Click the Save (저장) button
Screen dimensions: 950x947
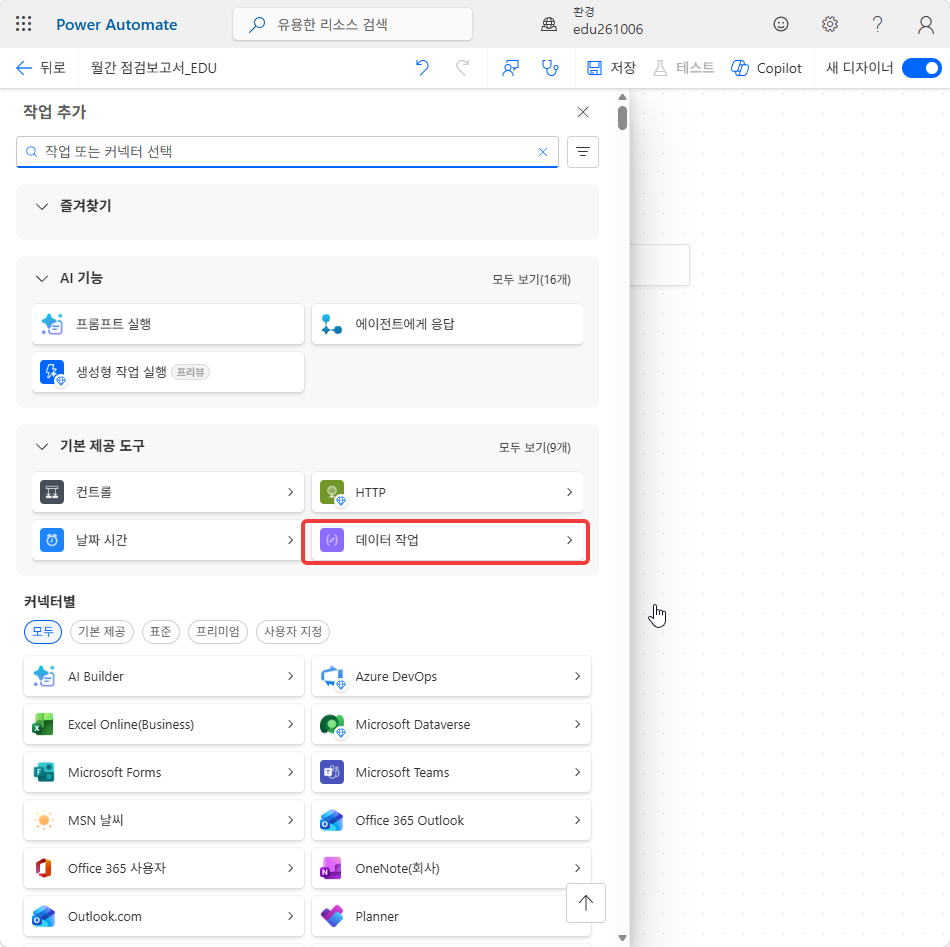pos(611,68)
